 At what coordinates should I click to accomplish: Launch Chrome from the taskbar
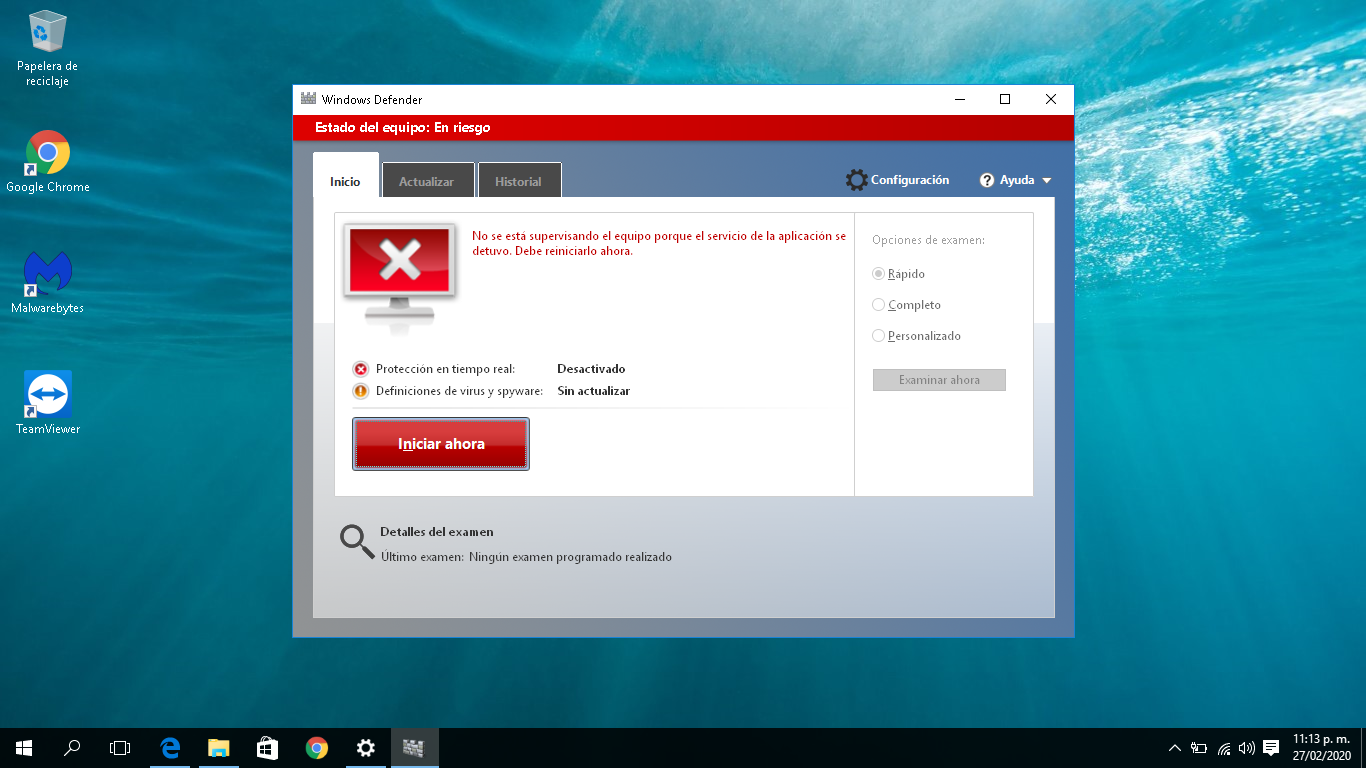317,748
